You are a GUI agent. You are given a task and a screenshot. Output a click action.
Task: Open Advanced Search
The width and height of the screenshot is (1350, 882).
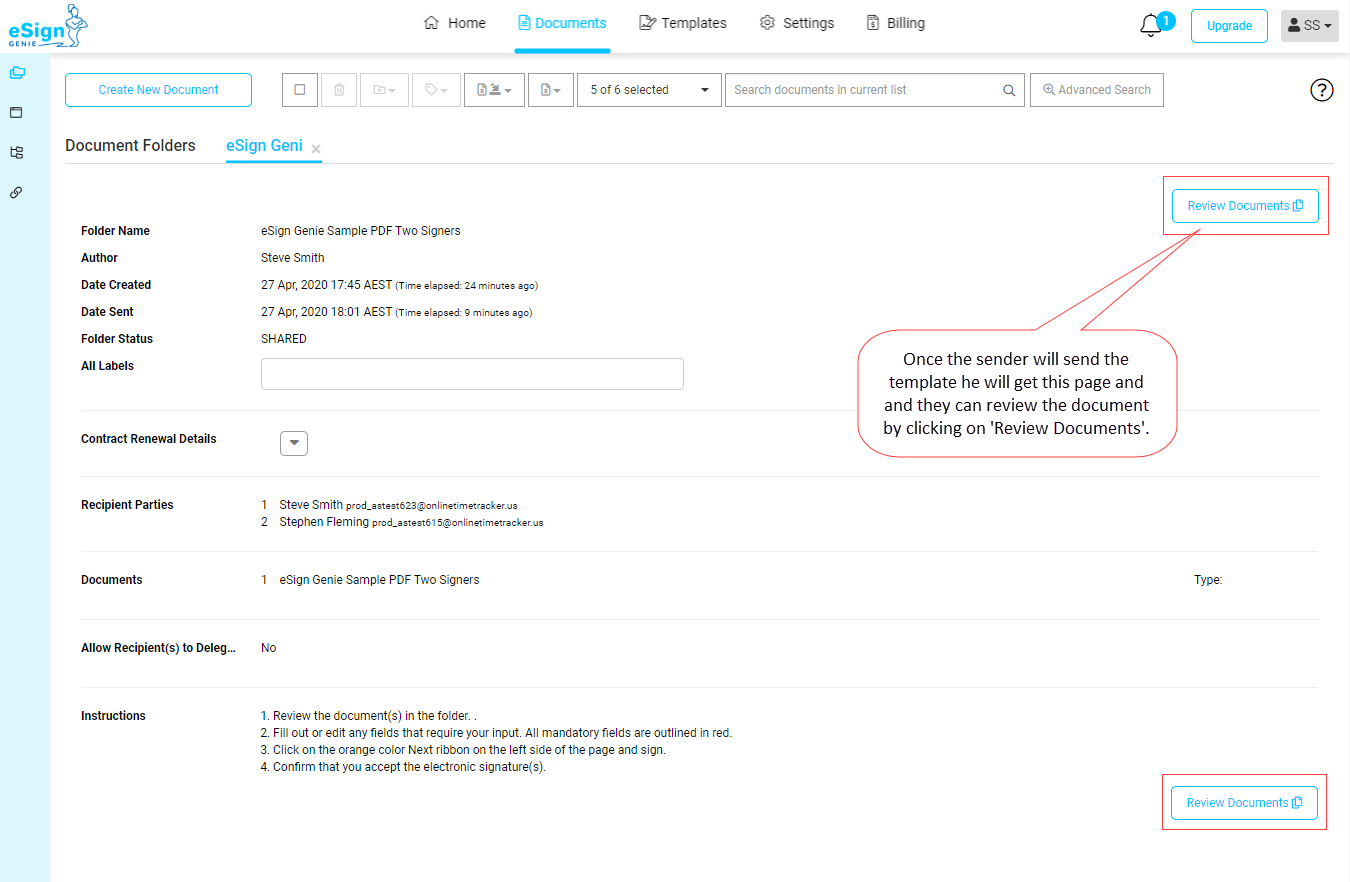click(x=1097, y=90)
